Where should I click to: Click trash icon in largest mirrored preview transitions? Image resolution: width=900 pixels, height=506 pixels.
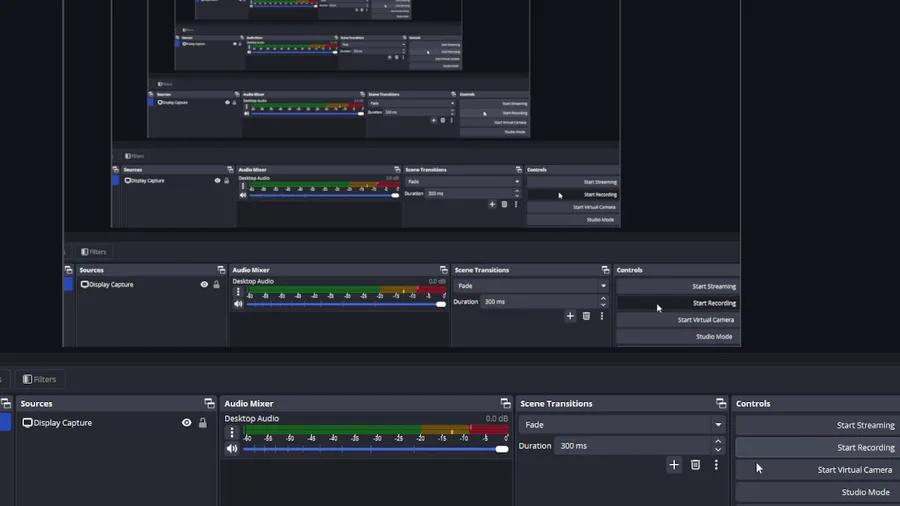pyautogui.click(x=586, y=316)
